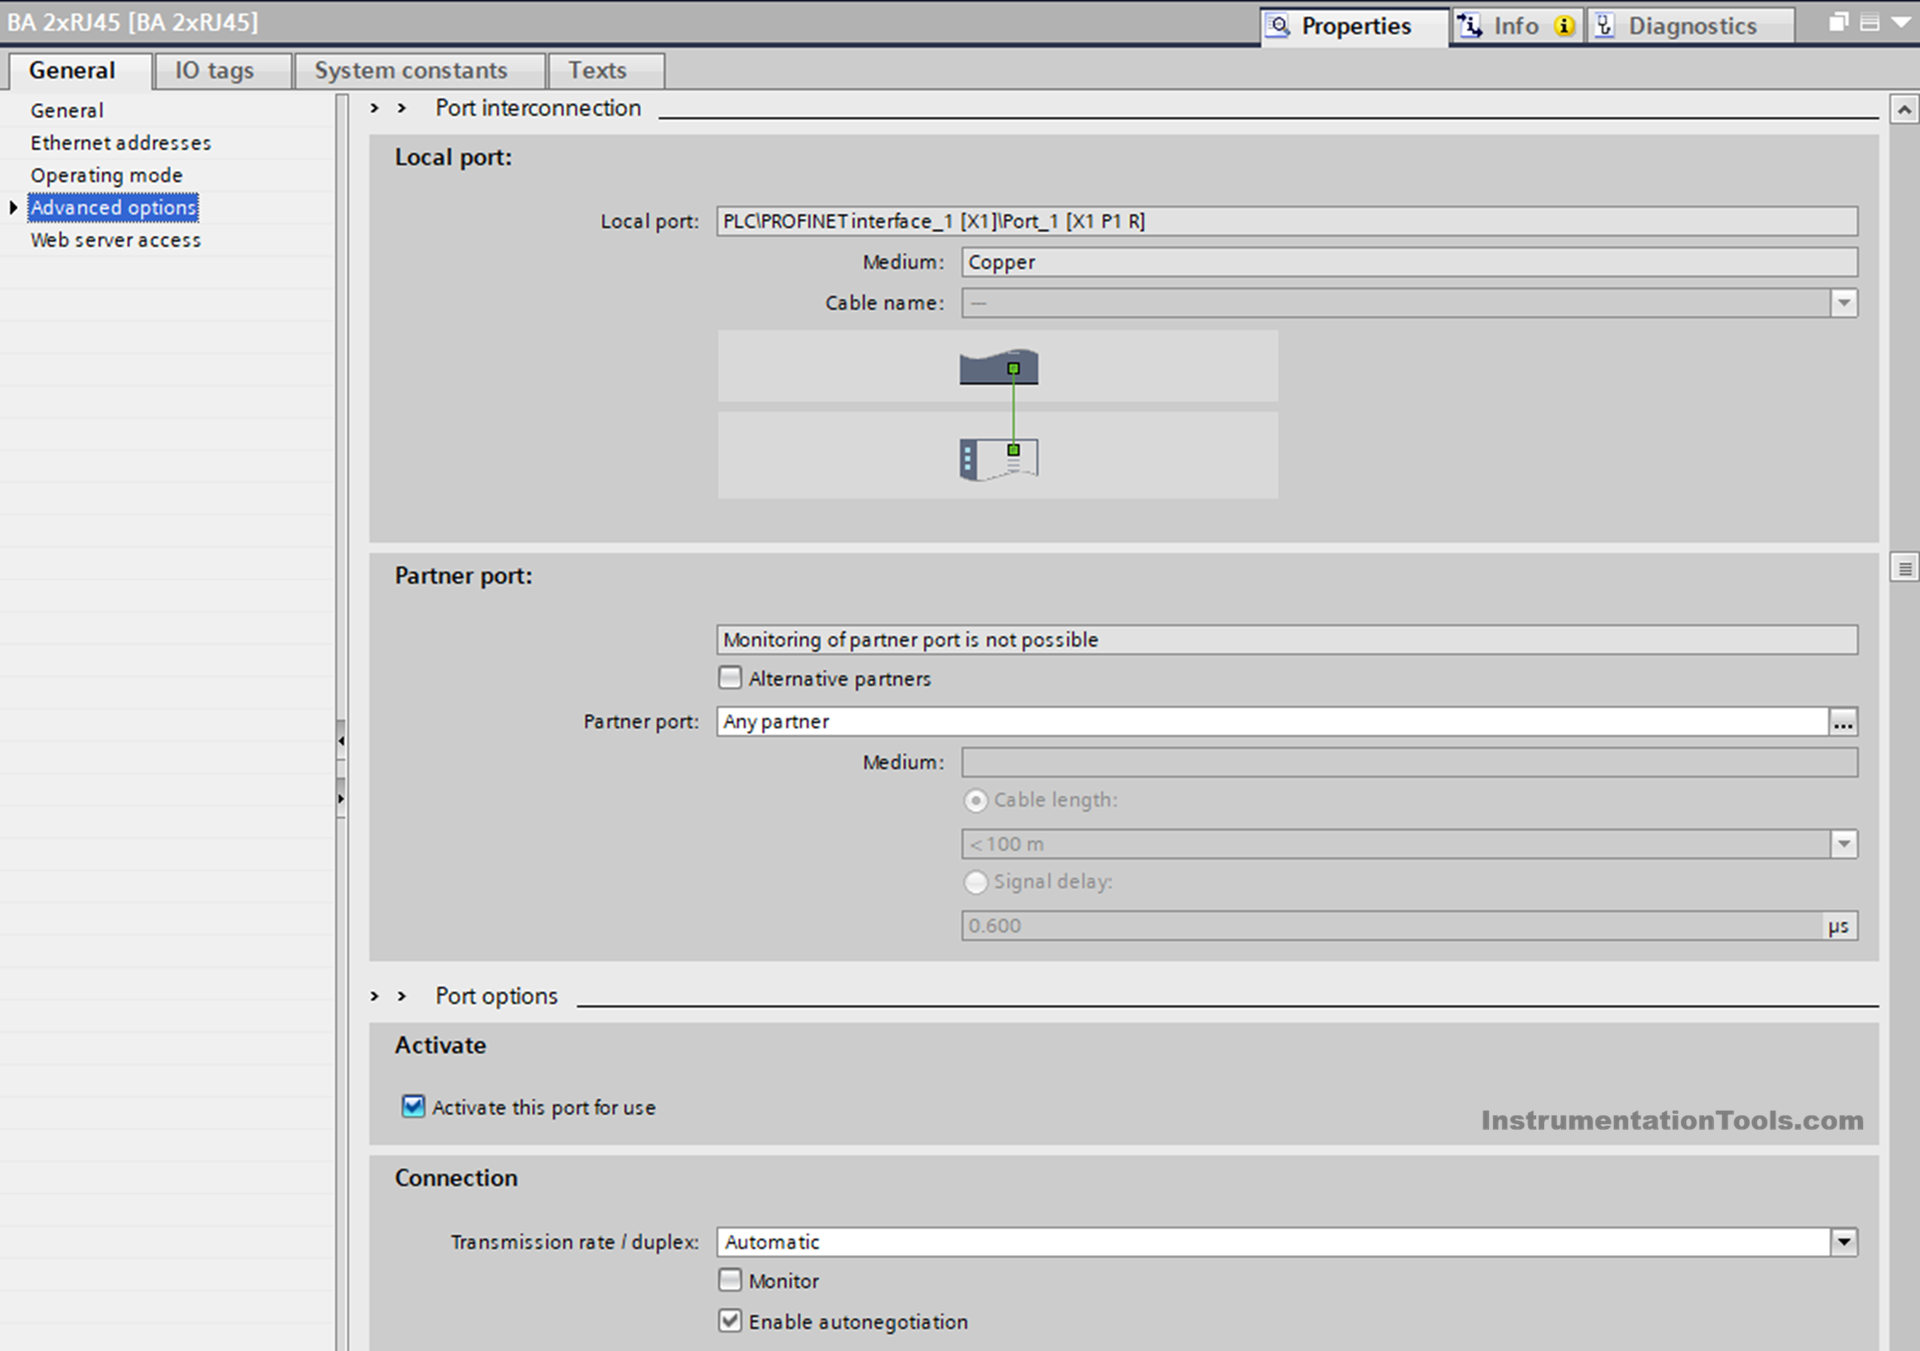Click the Port options heading text
Image resolution: width=1920 pixels, height=1351 pixels.
tap(496, 996)
